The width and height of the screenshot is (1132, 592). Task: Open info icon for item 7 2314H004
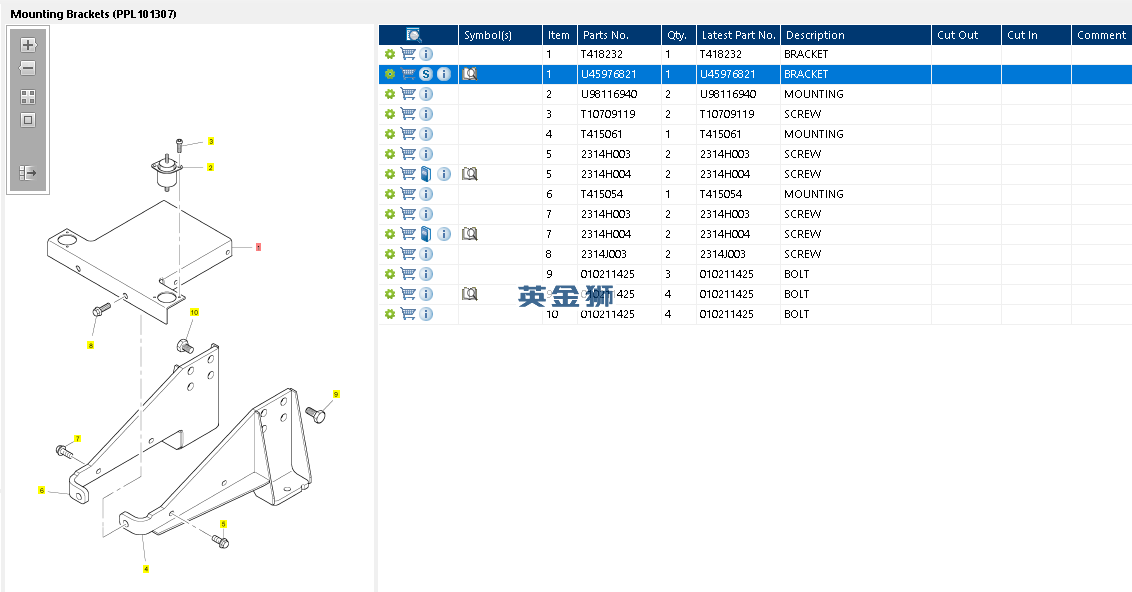(x=444, y=234)
